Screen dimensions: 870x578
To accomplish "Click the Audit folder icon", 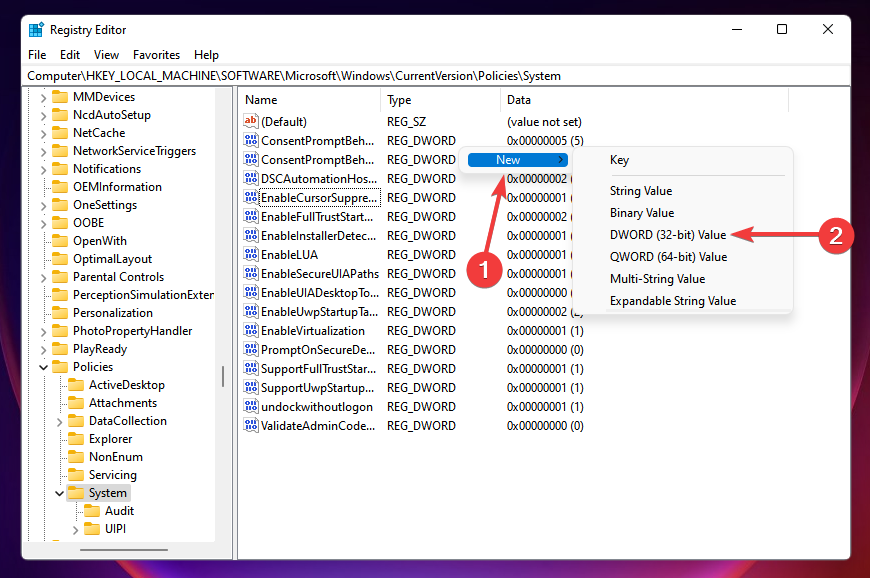I will (x=92, y=511).
